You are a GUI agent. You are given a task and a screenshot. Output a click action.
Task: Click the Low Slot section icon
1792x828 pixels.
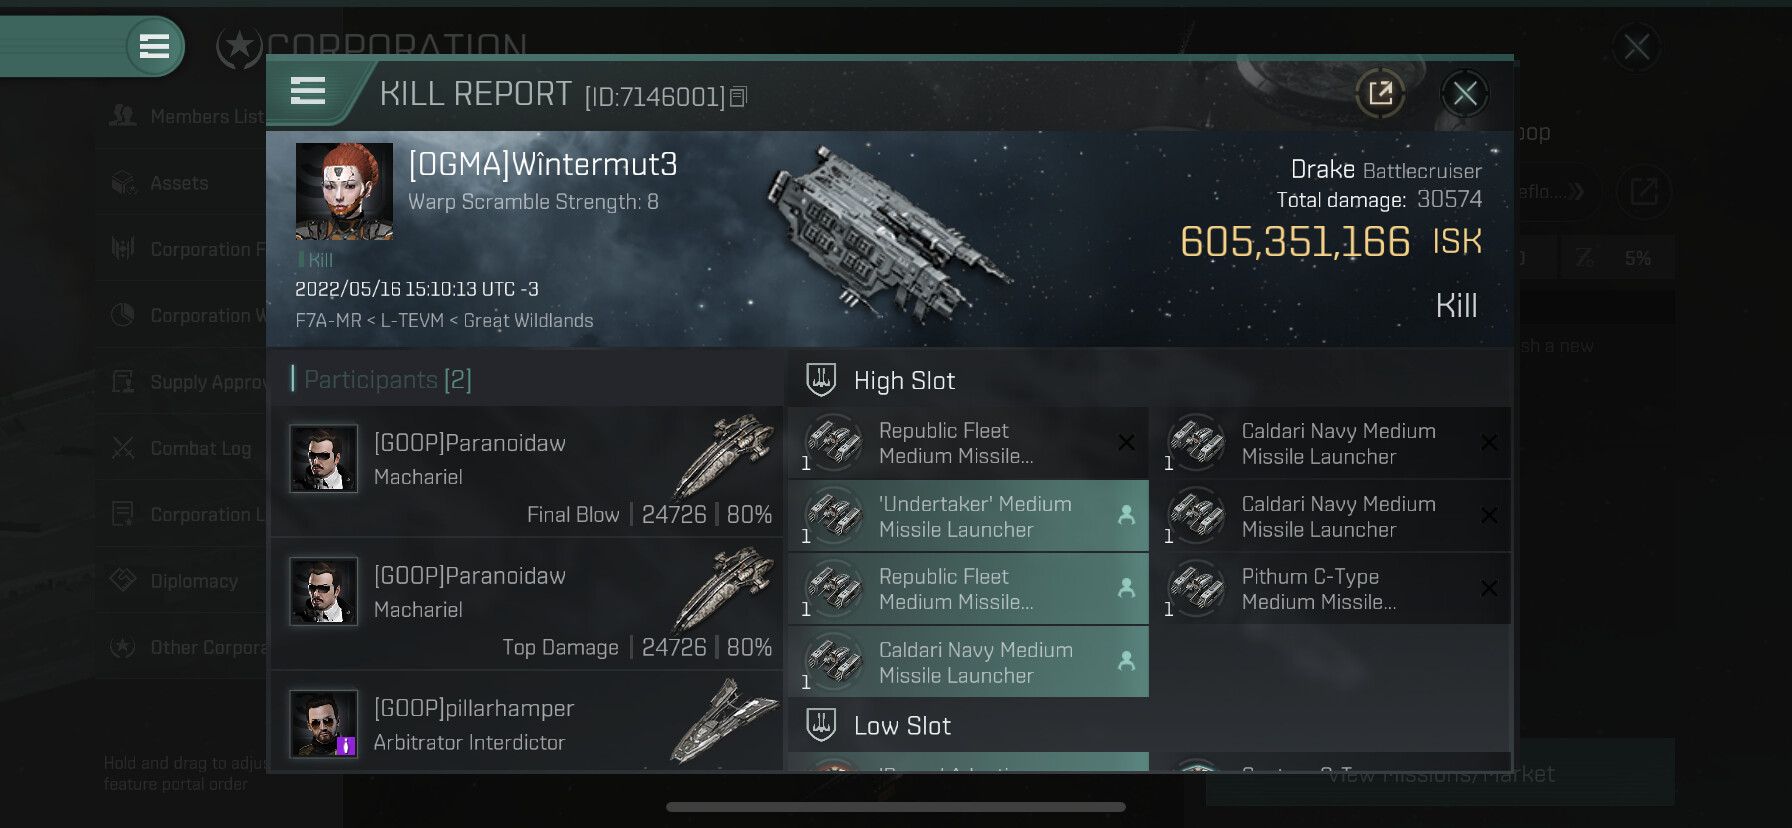coord(821,725)
